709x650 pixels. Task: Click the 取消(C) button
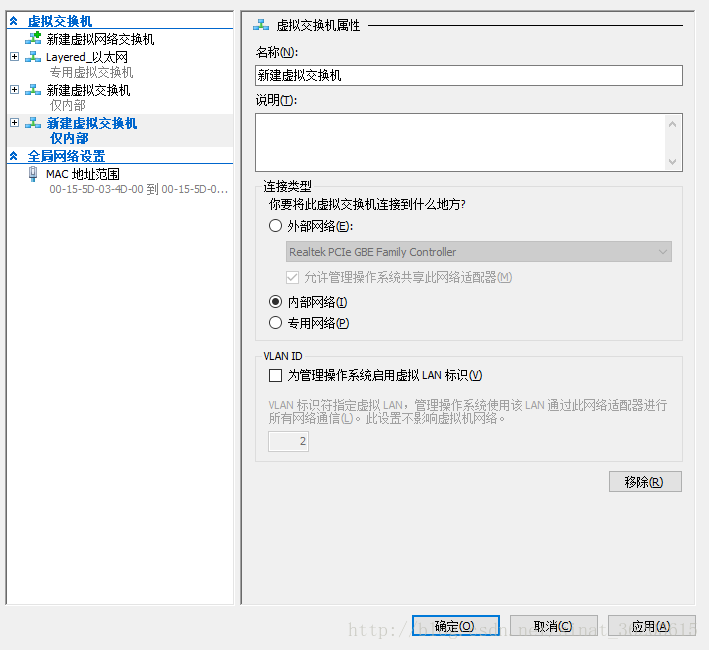tap(553, 626)
